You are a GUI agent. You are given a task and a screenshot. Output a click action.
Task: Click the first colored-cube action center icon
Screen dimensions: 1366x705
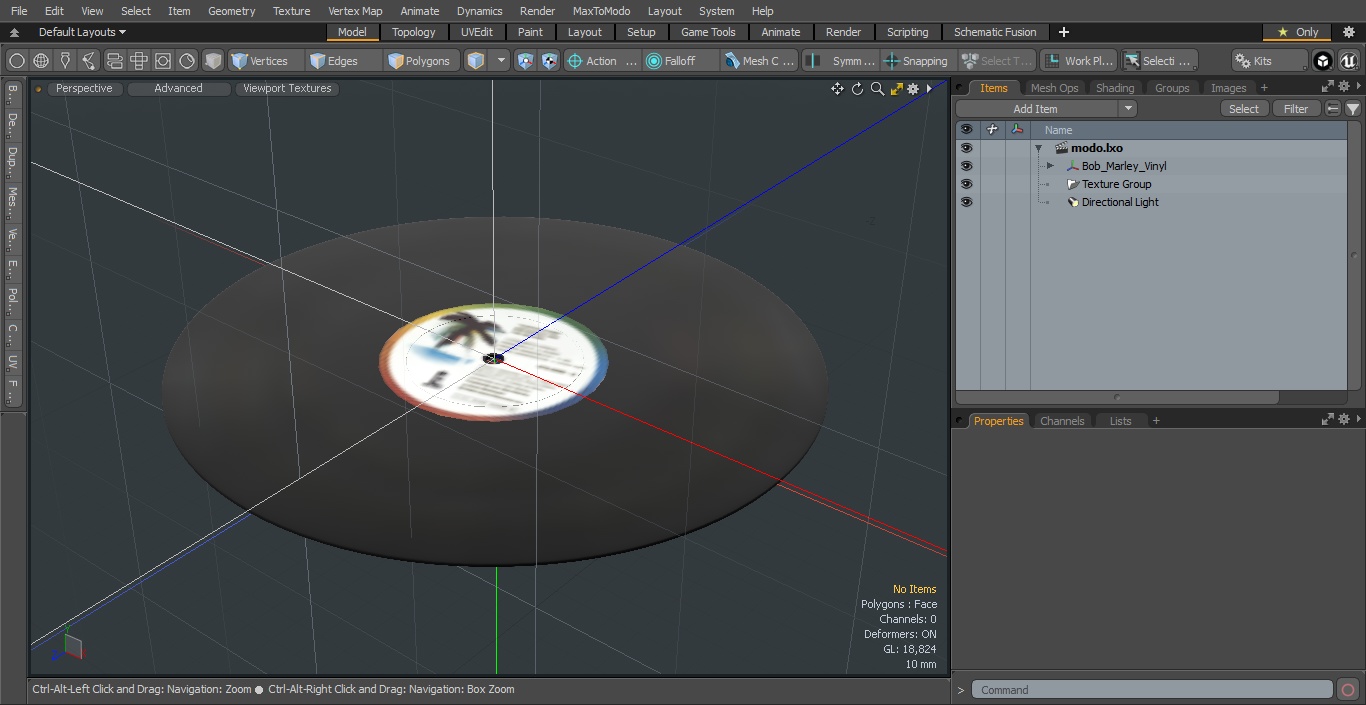526,61
